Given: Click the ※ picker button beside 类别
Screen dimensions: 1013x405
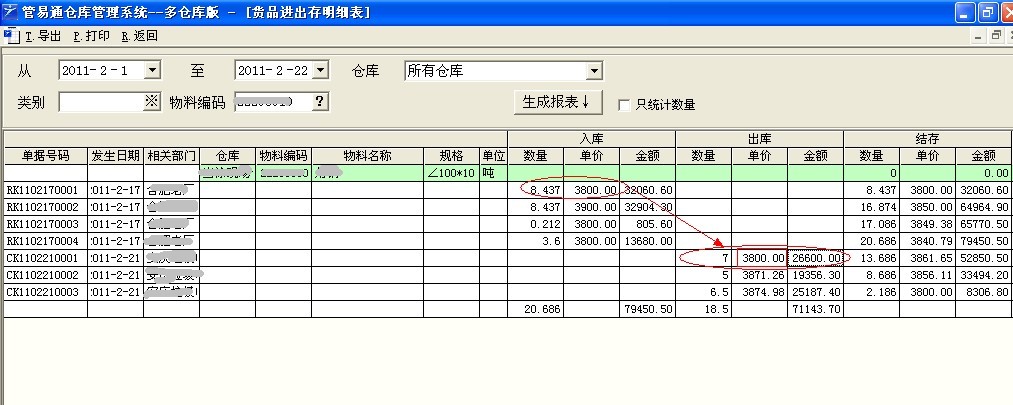Looking at the screenshot, I should (152, 101).
